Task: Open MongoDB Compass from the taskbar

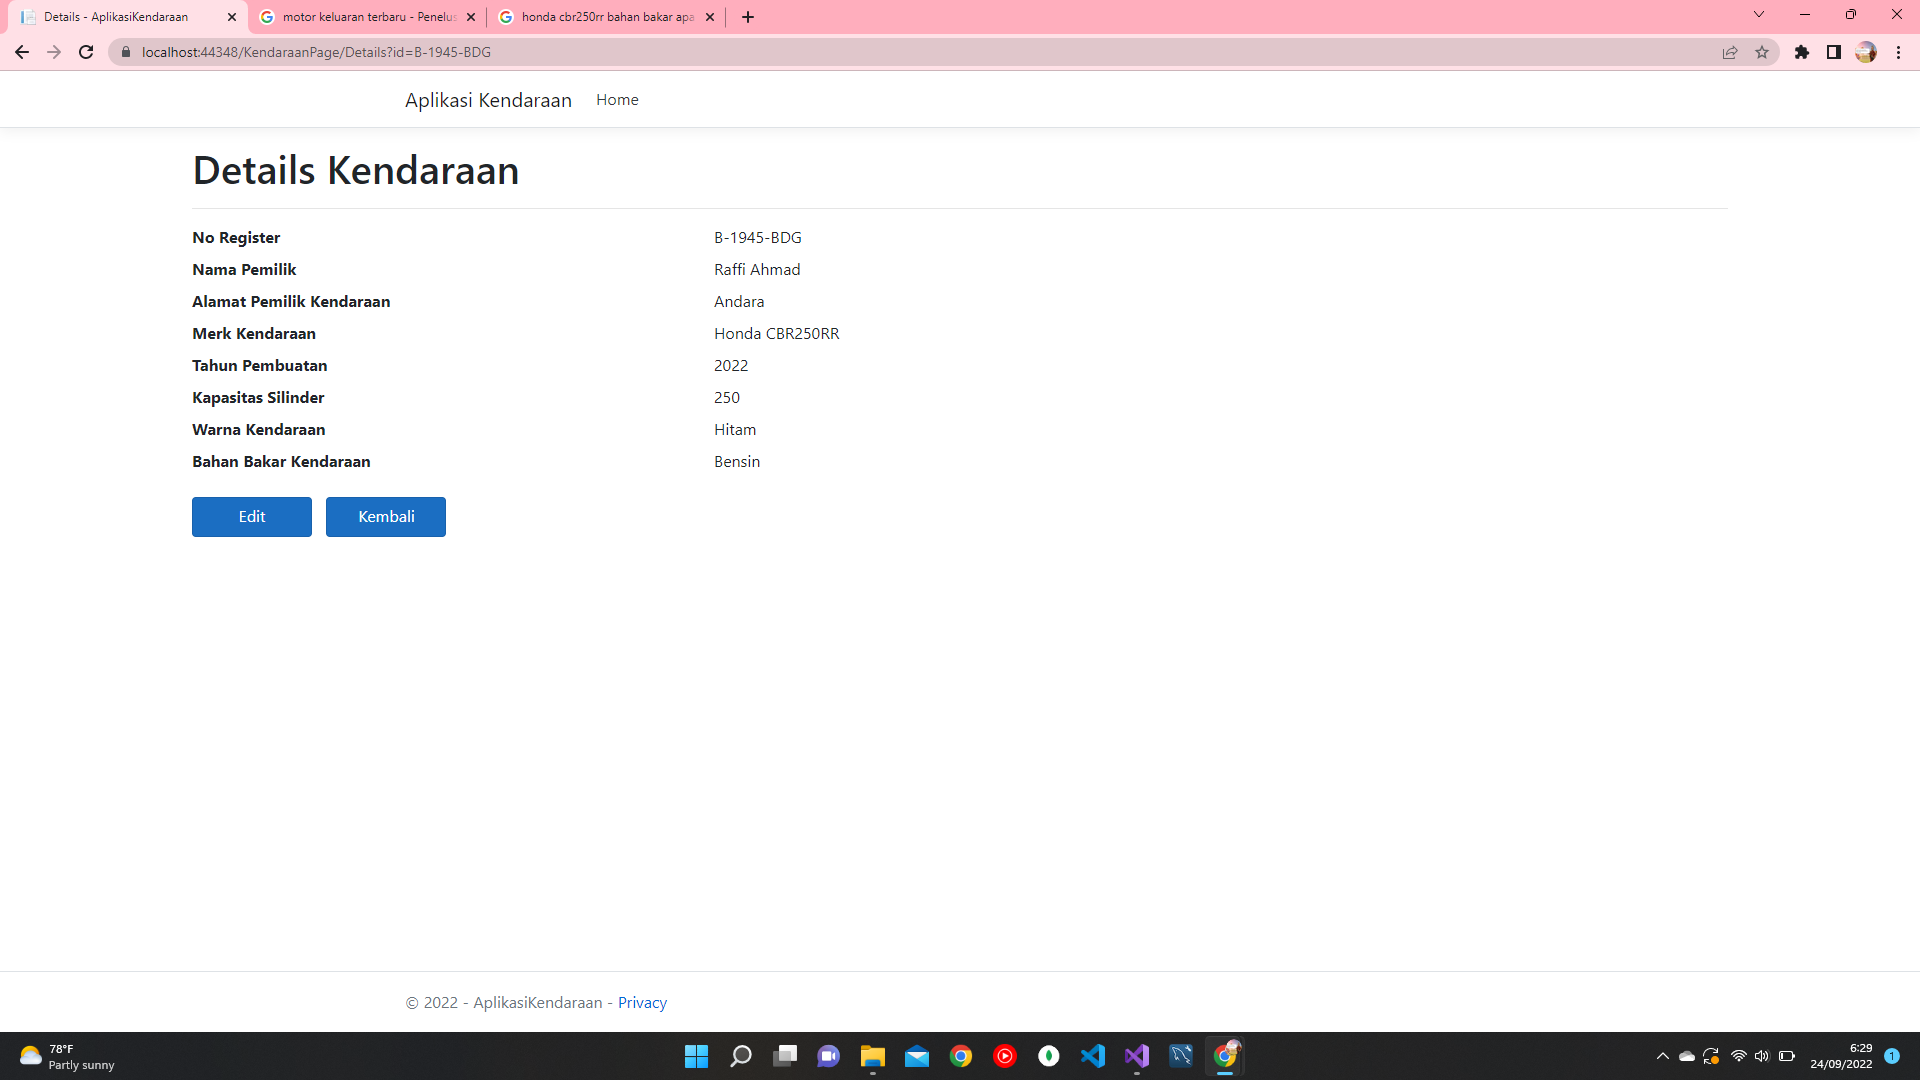Action: click(1049, 1056)
